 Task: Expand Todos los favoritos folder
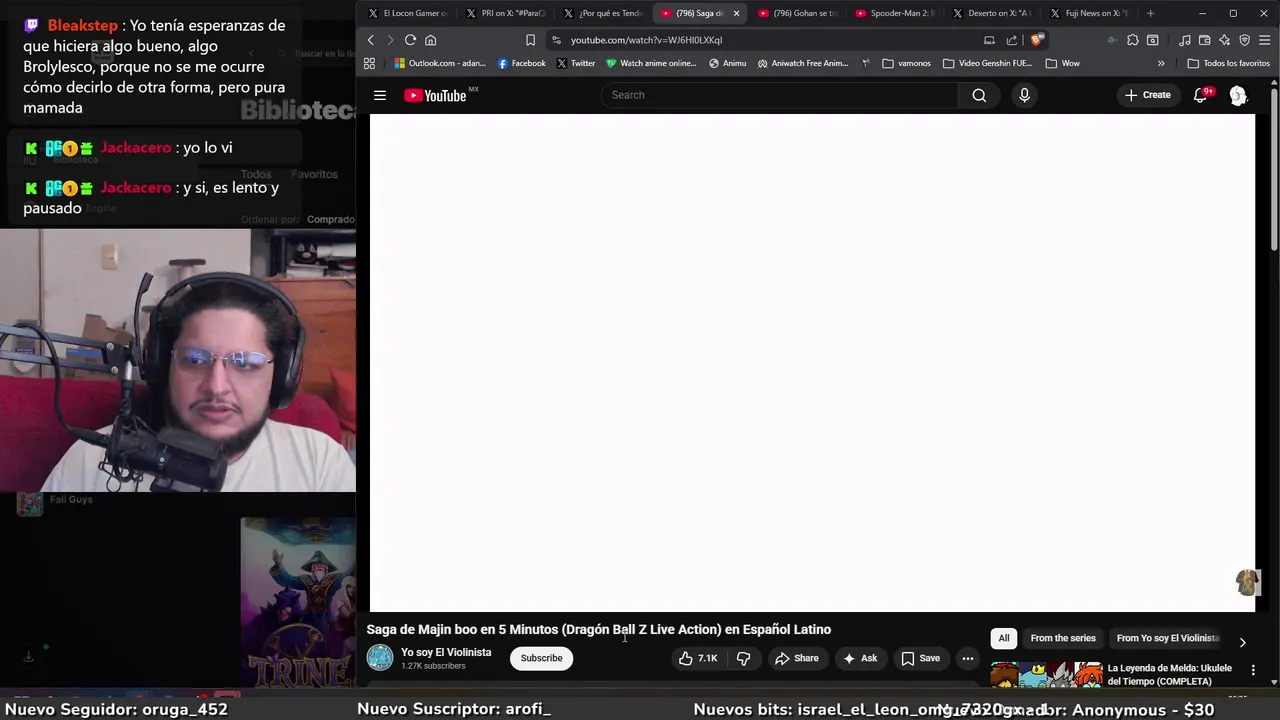pyautogui.click(x=1229, y=63)
